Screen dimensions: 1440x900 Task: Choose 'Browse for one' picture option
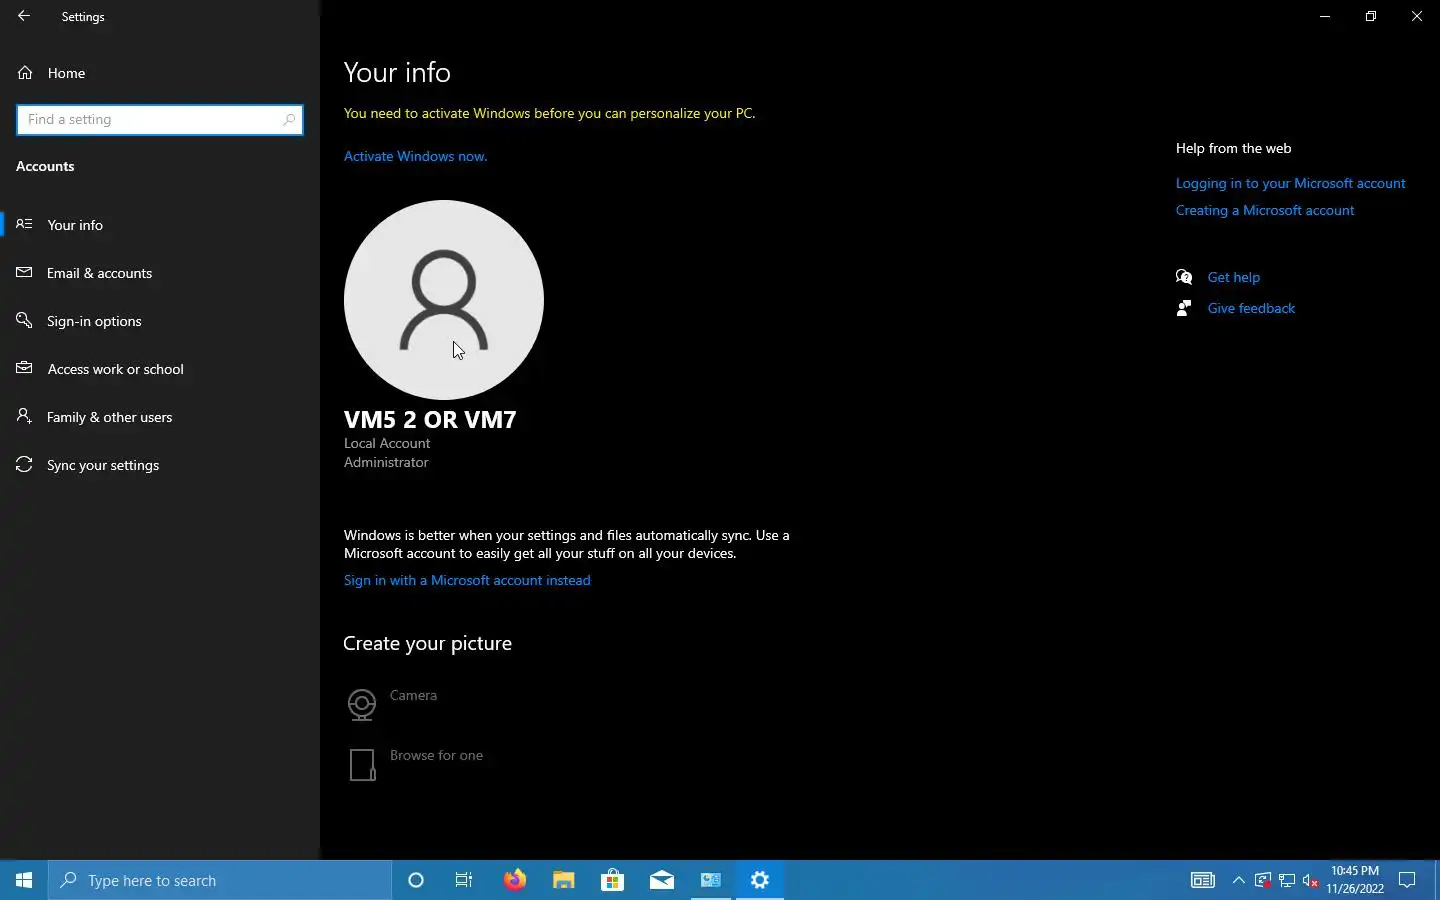click(415, 764)
